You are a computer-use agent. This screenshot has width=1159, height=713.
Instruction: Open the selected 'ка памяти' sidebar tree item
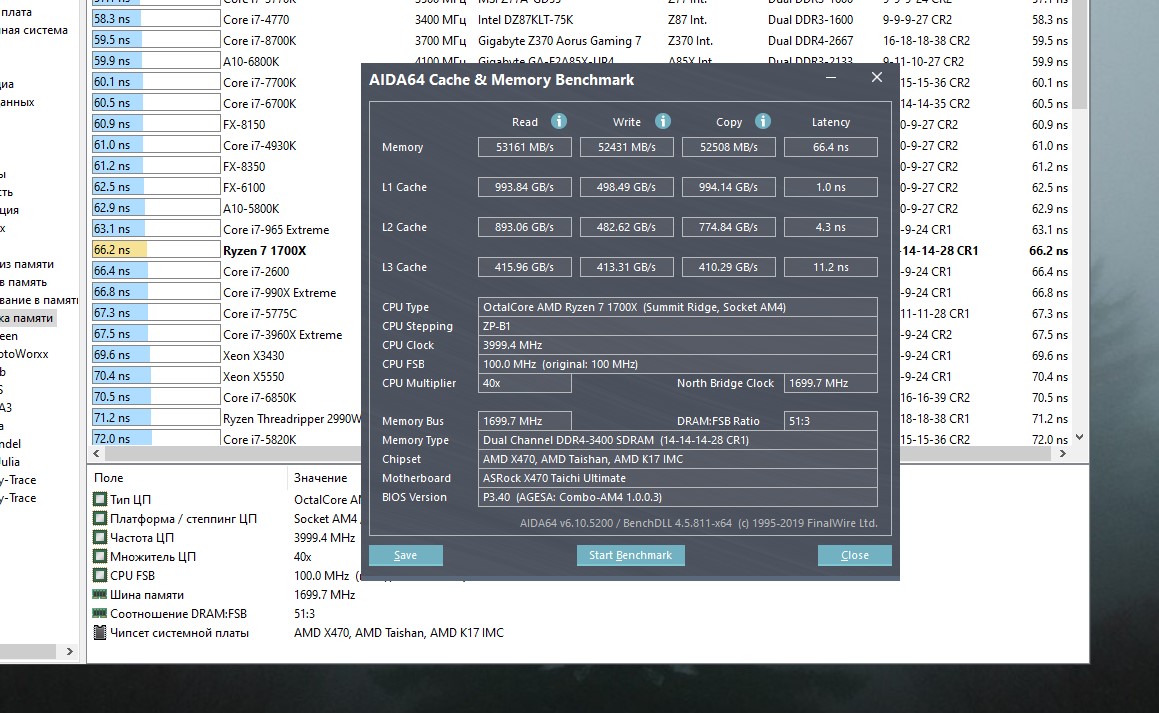click(x=27, y=318)
